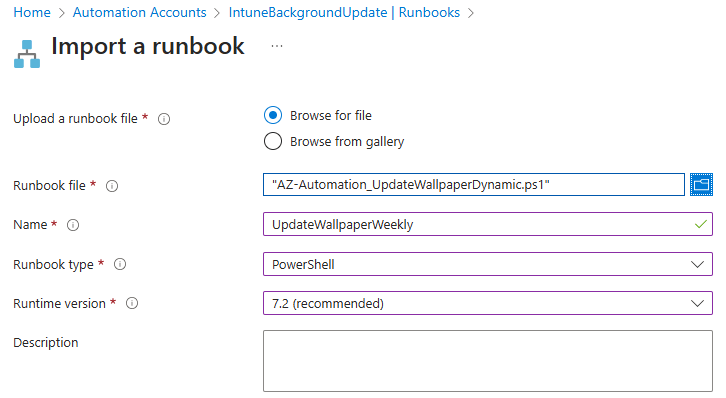
Task: Click into the Description text area
Action: [488, 361]
